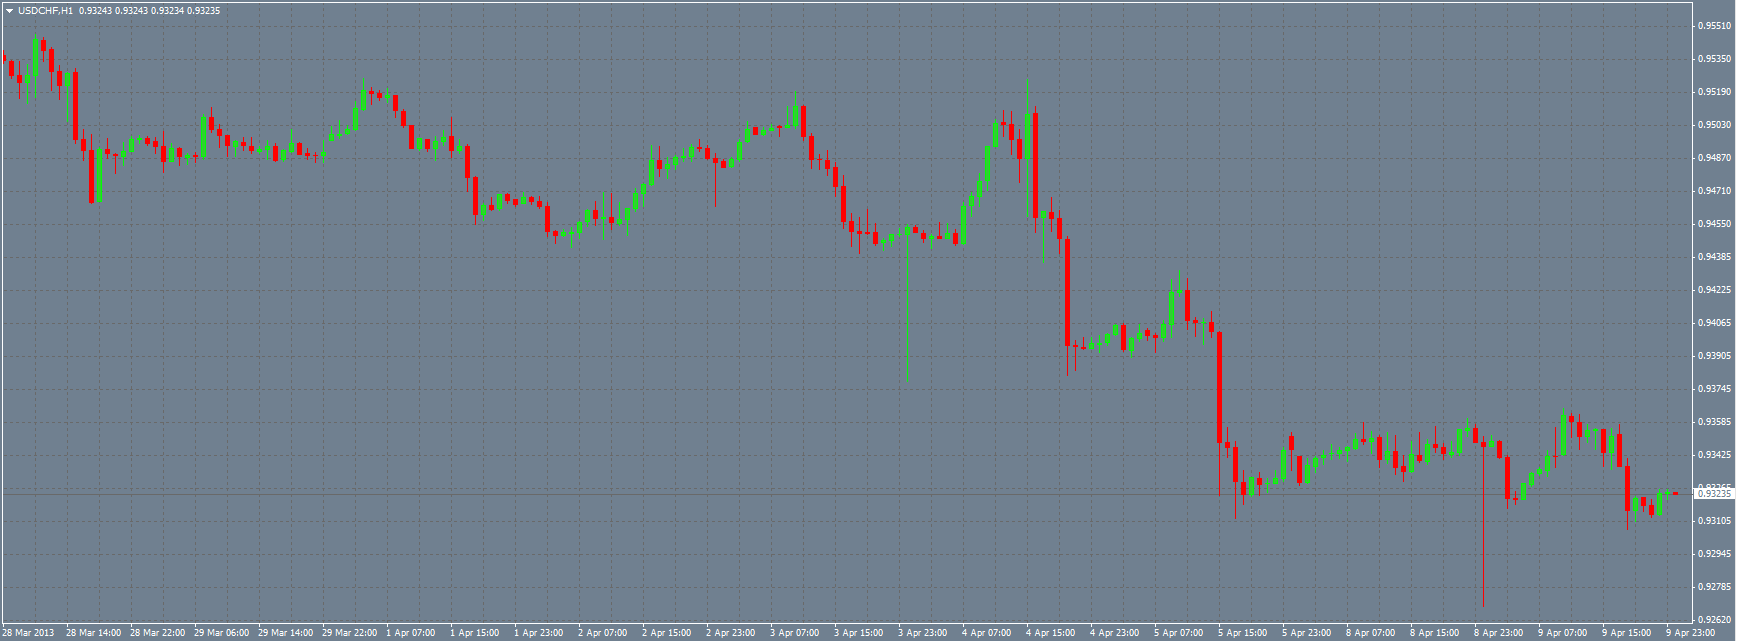The height and width of the screenshot is (641, 1737).
Task: Click the 3 Apr 23:00 time label
Action: [x=923, y=633]
